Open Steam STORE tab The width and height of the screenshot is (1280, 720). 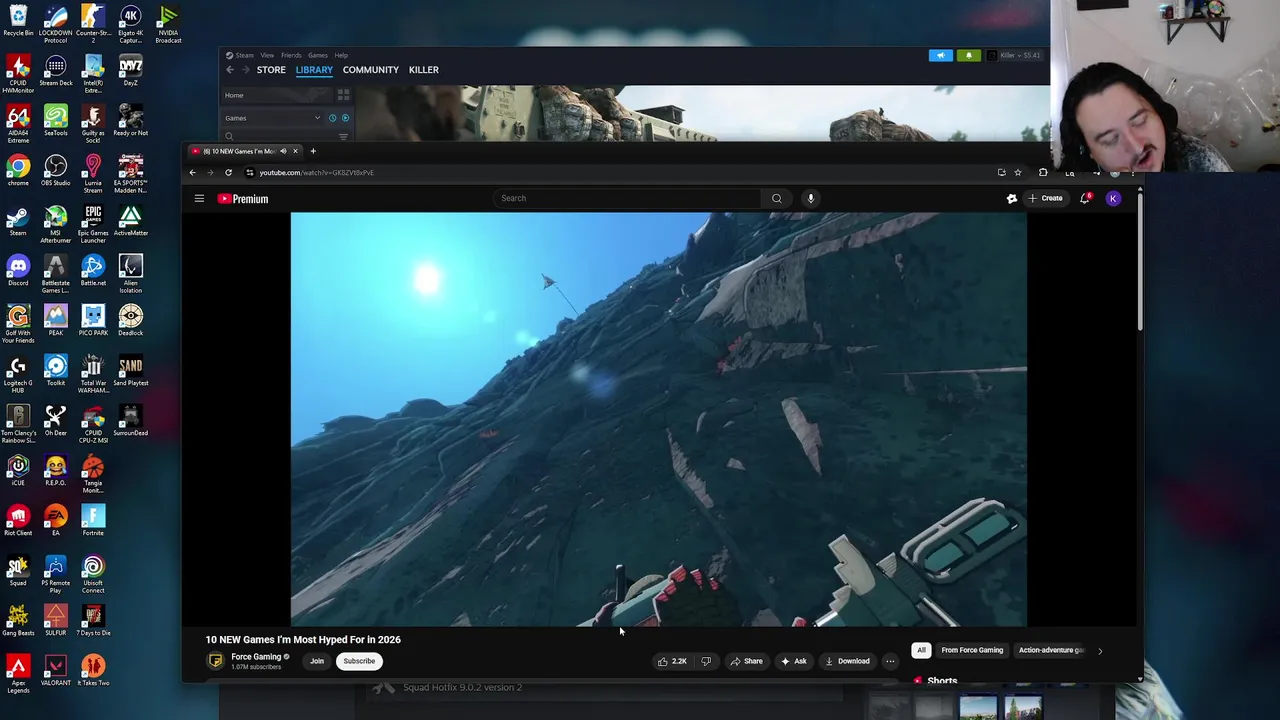[271, 70]
